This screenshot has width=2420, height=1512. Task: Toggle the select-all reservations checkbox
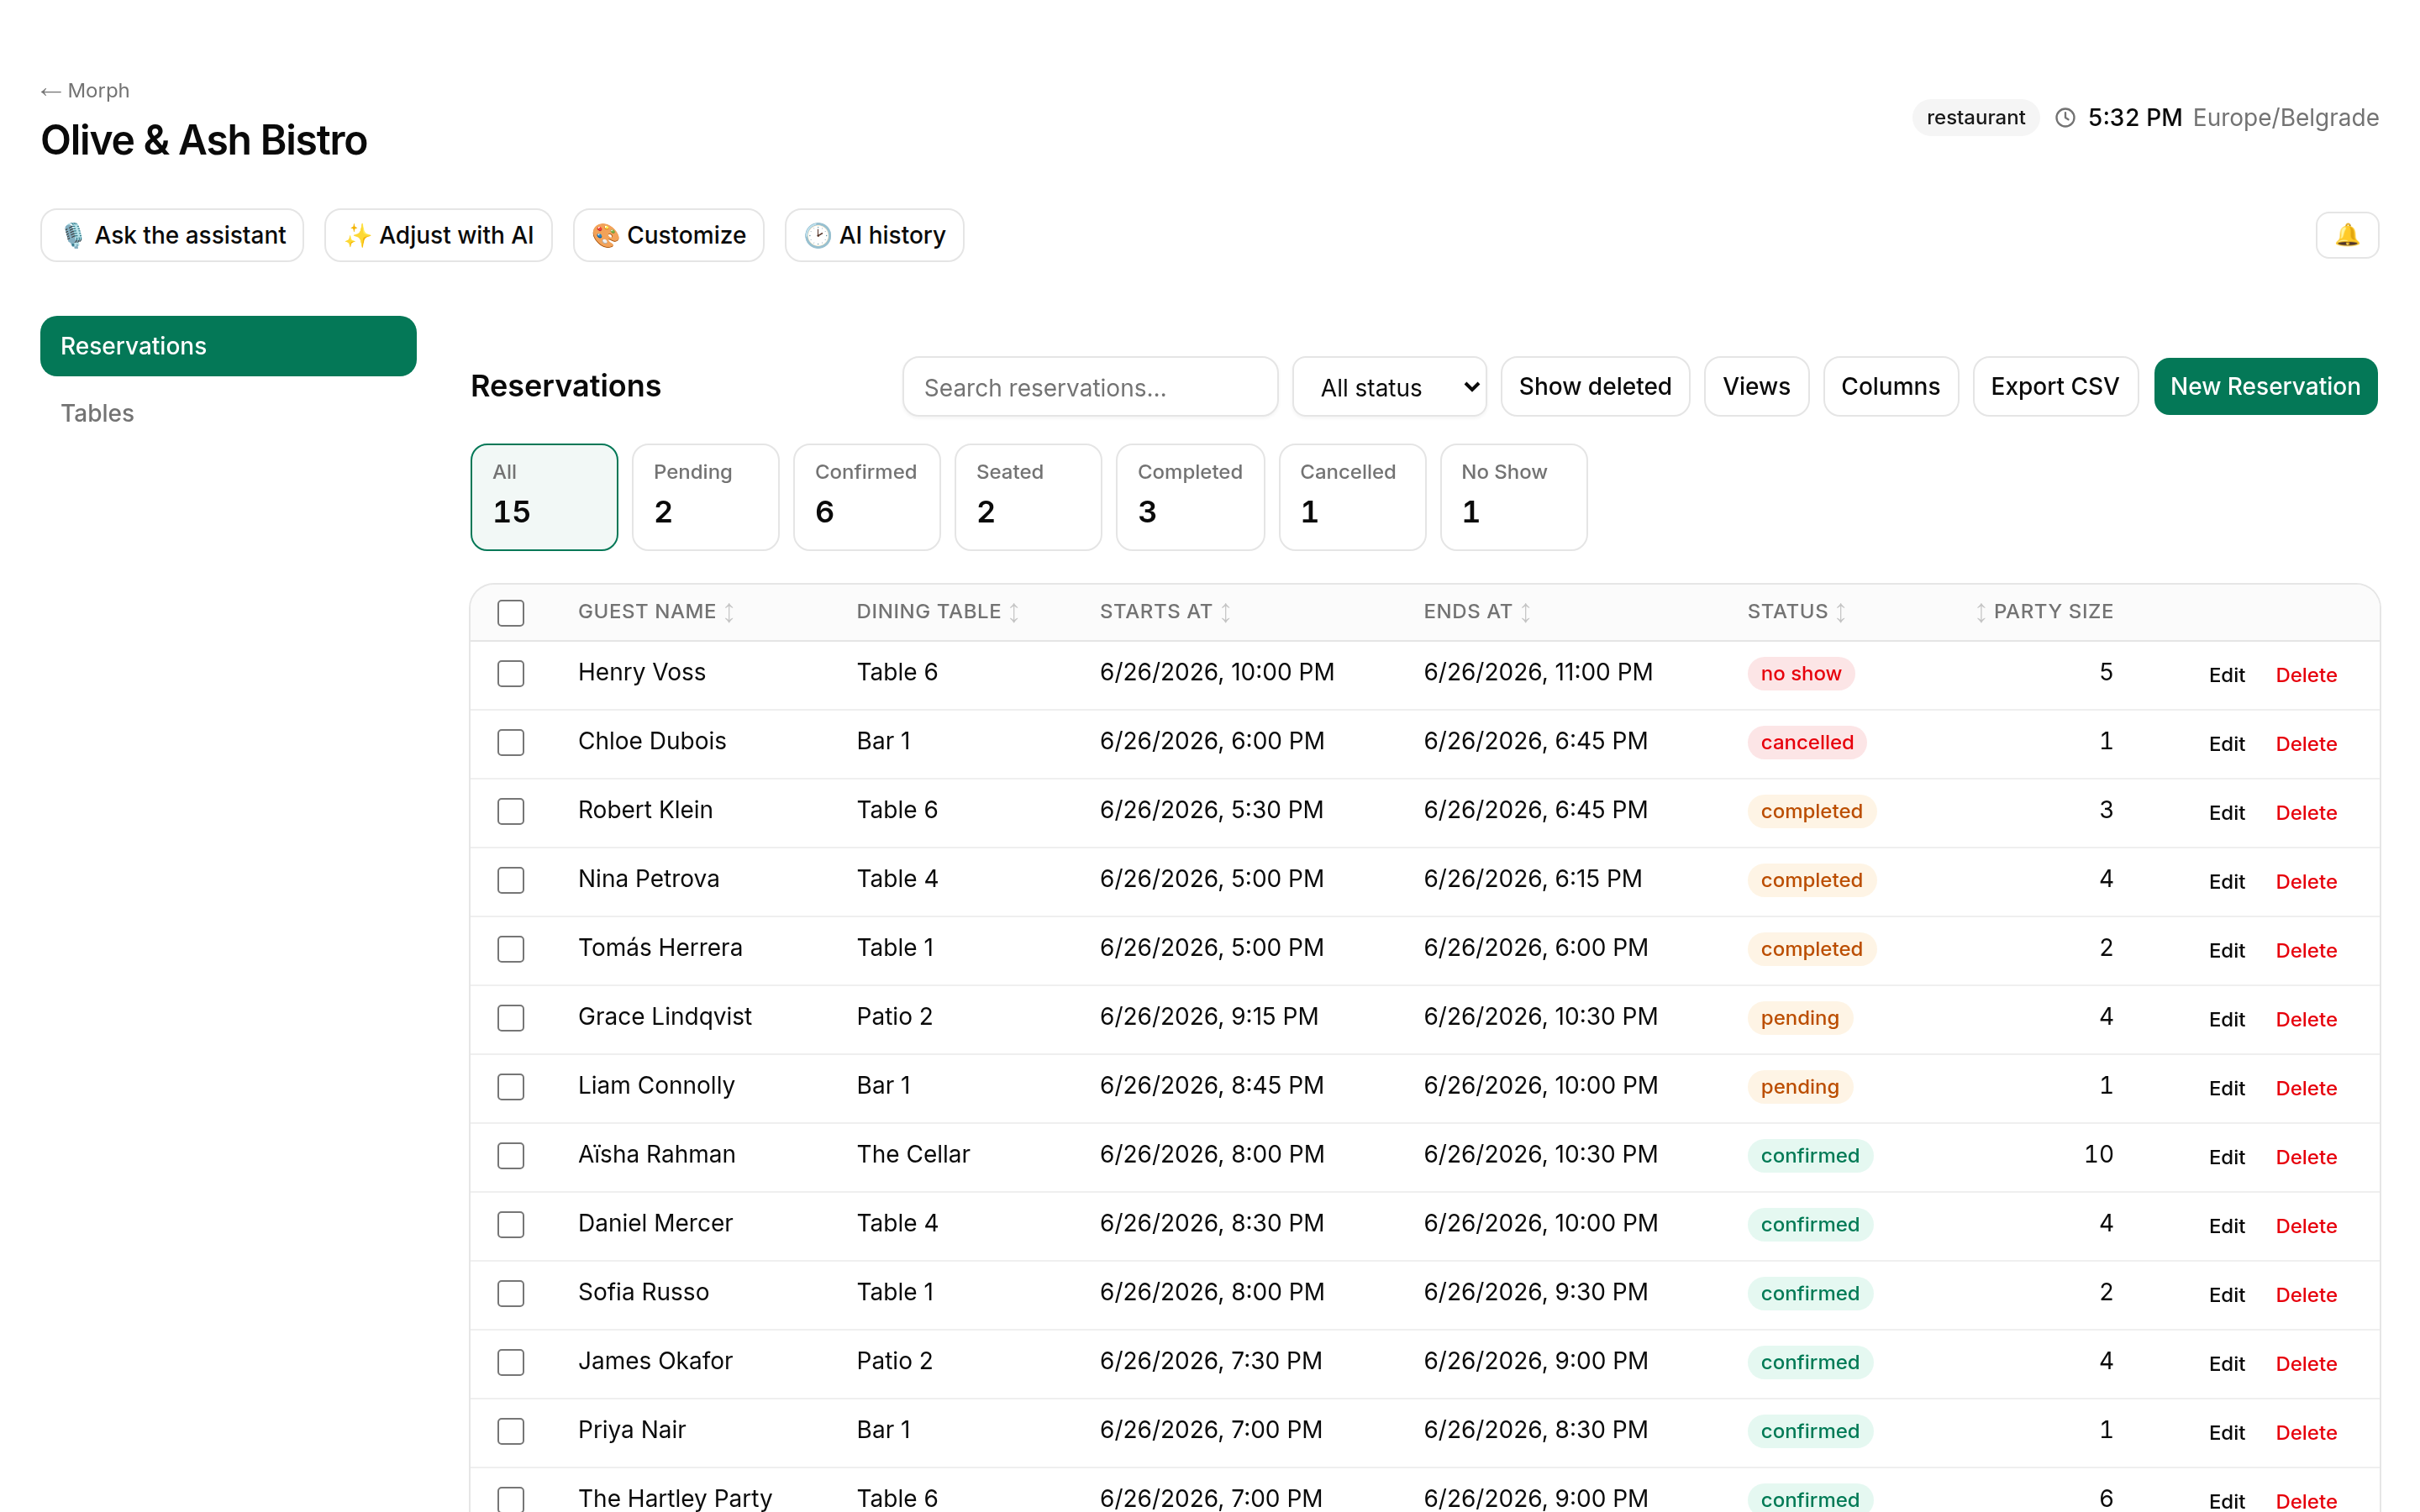[510, 612]
